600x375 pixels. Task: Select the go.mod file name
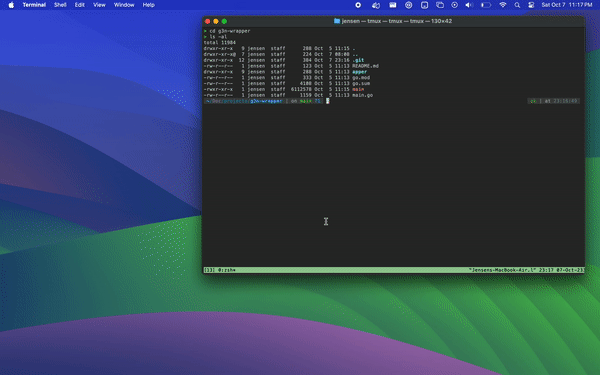(361, 78)
